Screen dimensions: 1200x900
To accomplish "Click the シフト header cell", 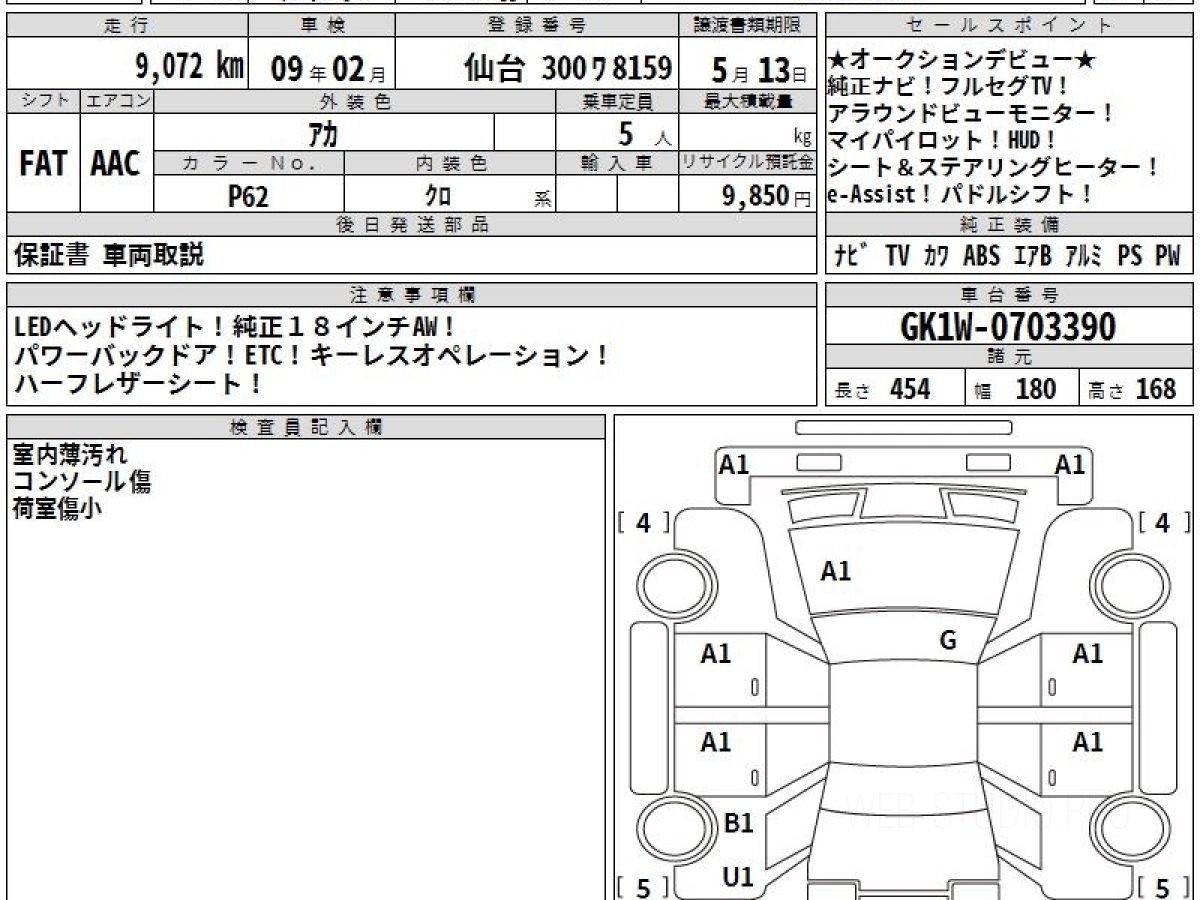I will (x=43, y=101).
